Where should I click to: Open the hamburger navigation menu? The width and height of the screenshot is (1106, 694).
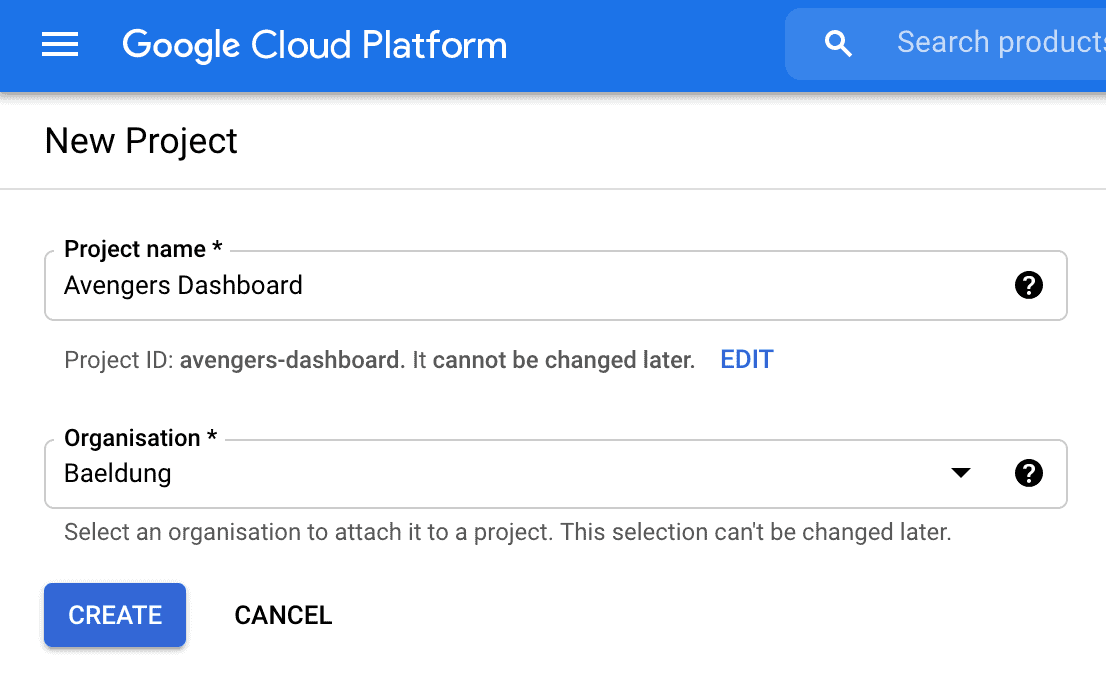[60, 45]
